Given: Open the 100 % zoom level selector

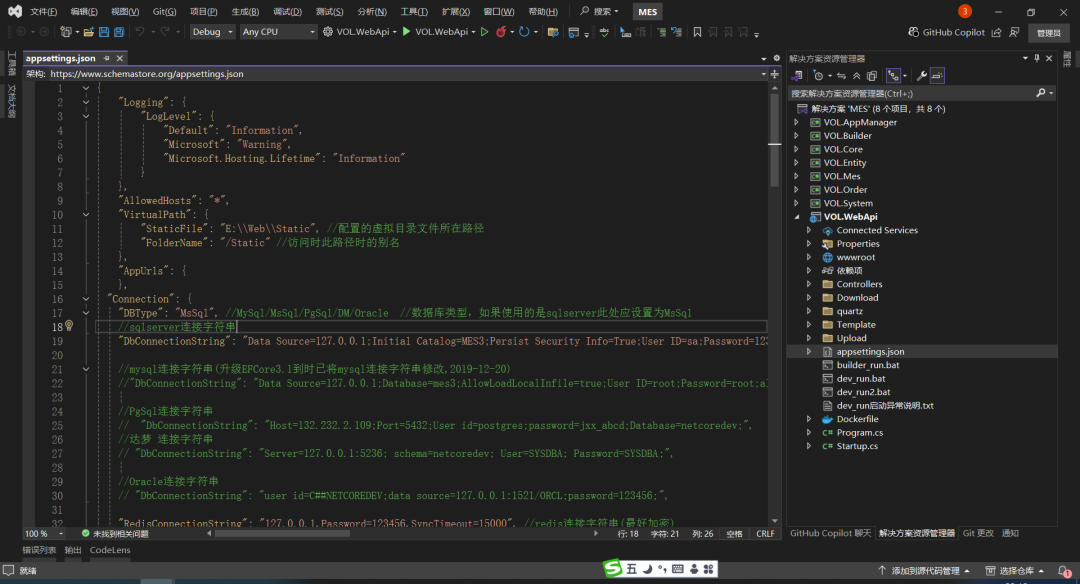Looking at the screenshot, I should point(43,534).
